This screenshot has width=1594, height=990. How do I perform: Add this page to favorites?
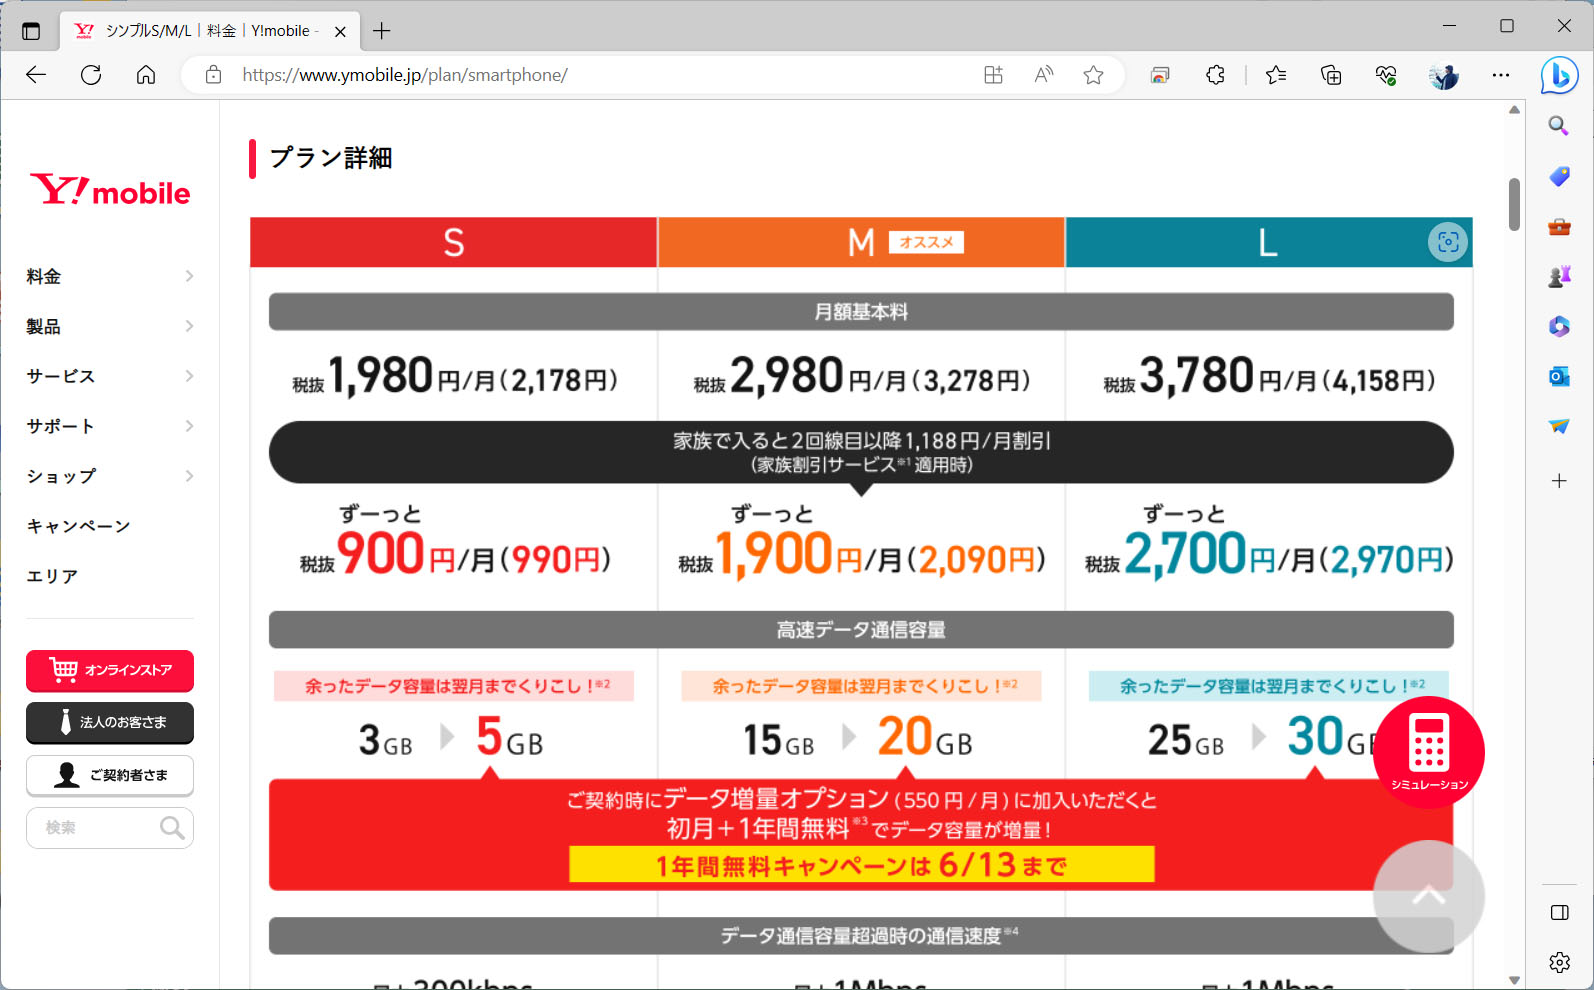1094,75
